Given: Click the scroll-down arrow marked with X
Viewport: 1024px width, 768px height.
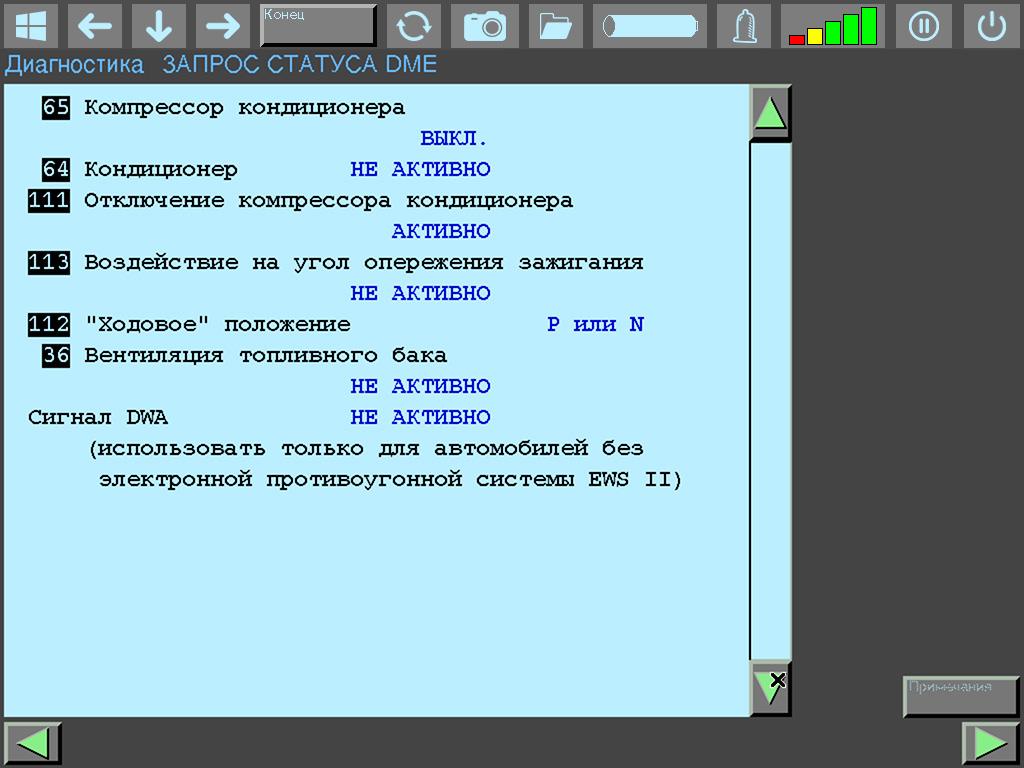Looking at the screenshot, I should point(769,683).
